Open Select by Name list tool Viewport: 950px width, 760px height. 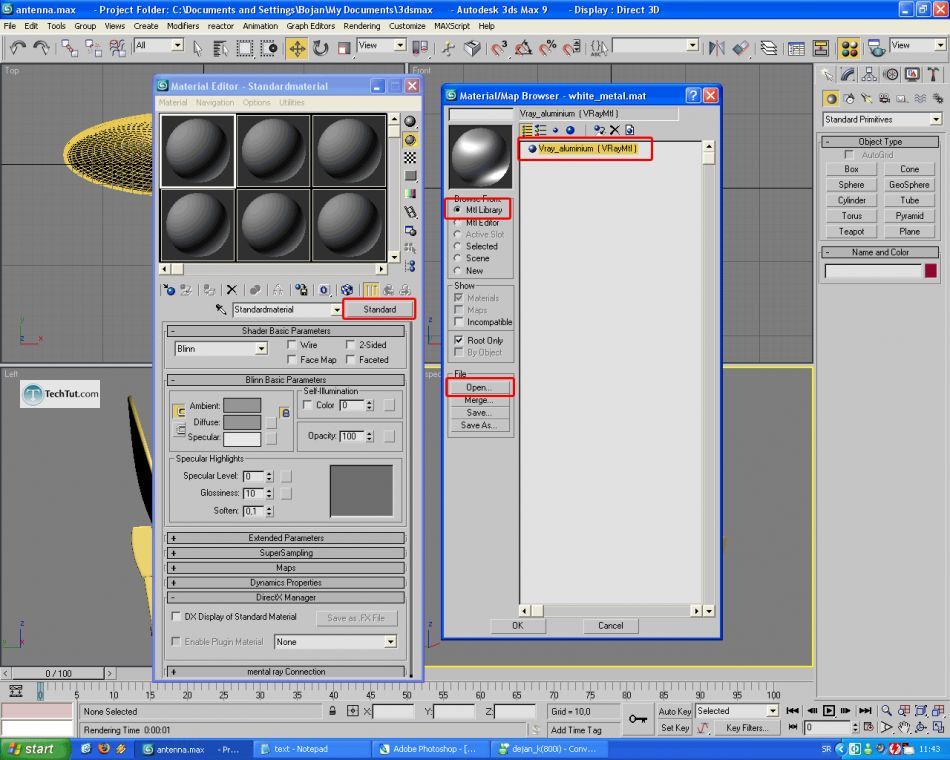tap(221, 48)
